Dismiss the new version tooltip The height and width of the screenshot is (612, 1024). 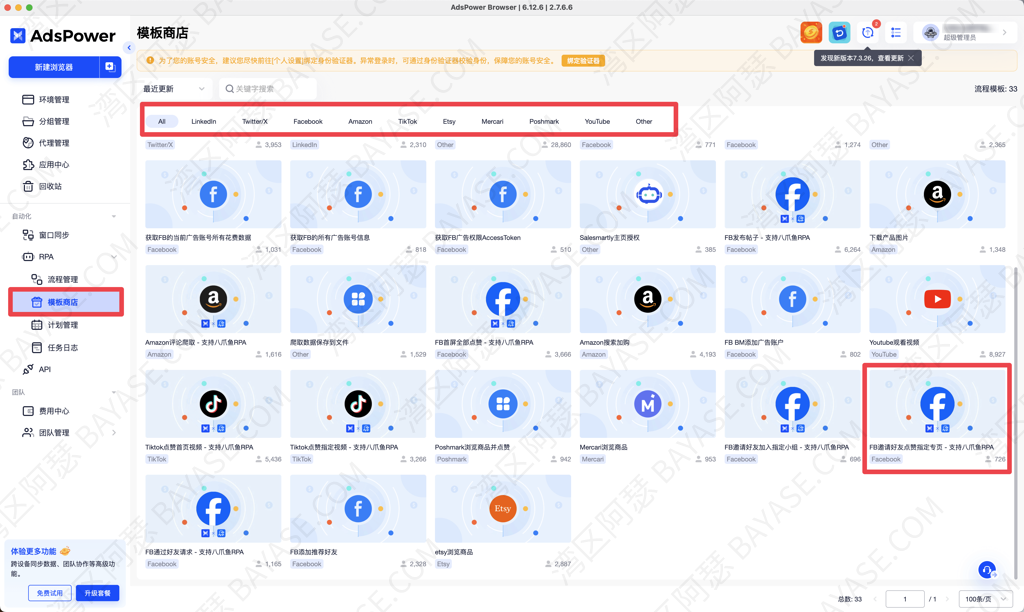coord(911,58)
